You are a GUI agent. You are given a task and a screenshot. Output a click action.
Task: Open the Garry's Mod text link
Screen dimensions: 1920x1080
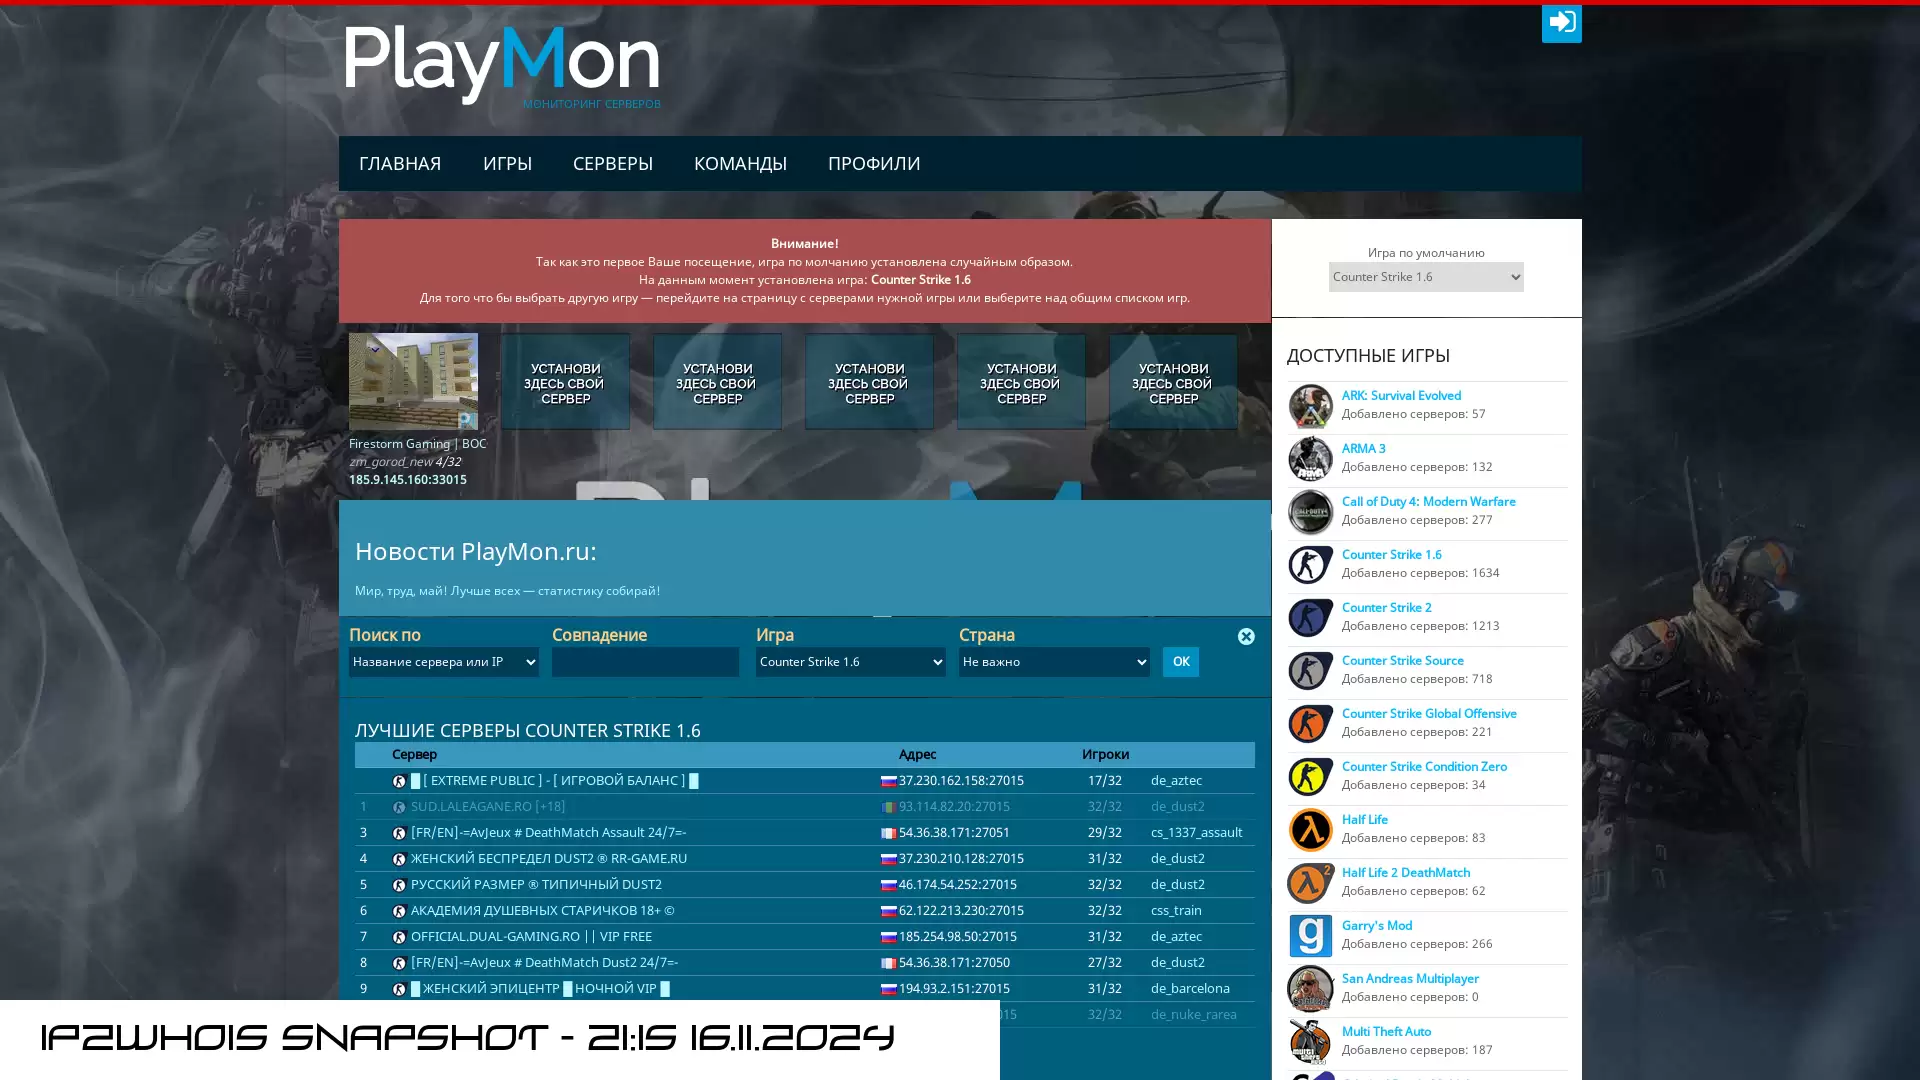click(x=1376, y=926)
